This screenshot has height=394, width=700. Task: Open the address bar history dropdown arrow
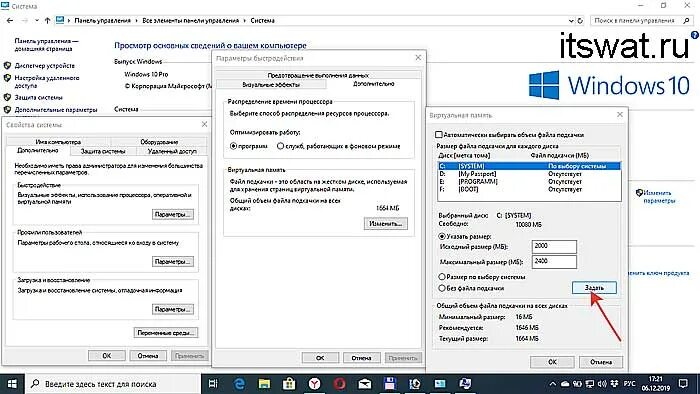tap(571, 21)
